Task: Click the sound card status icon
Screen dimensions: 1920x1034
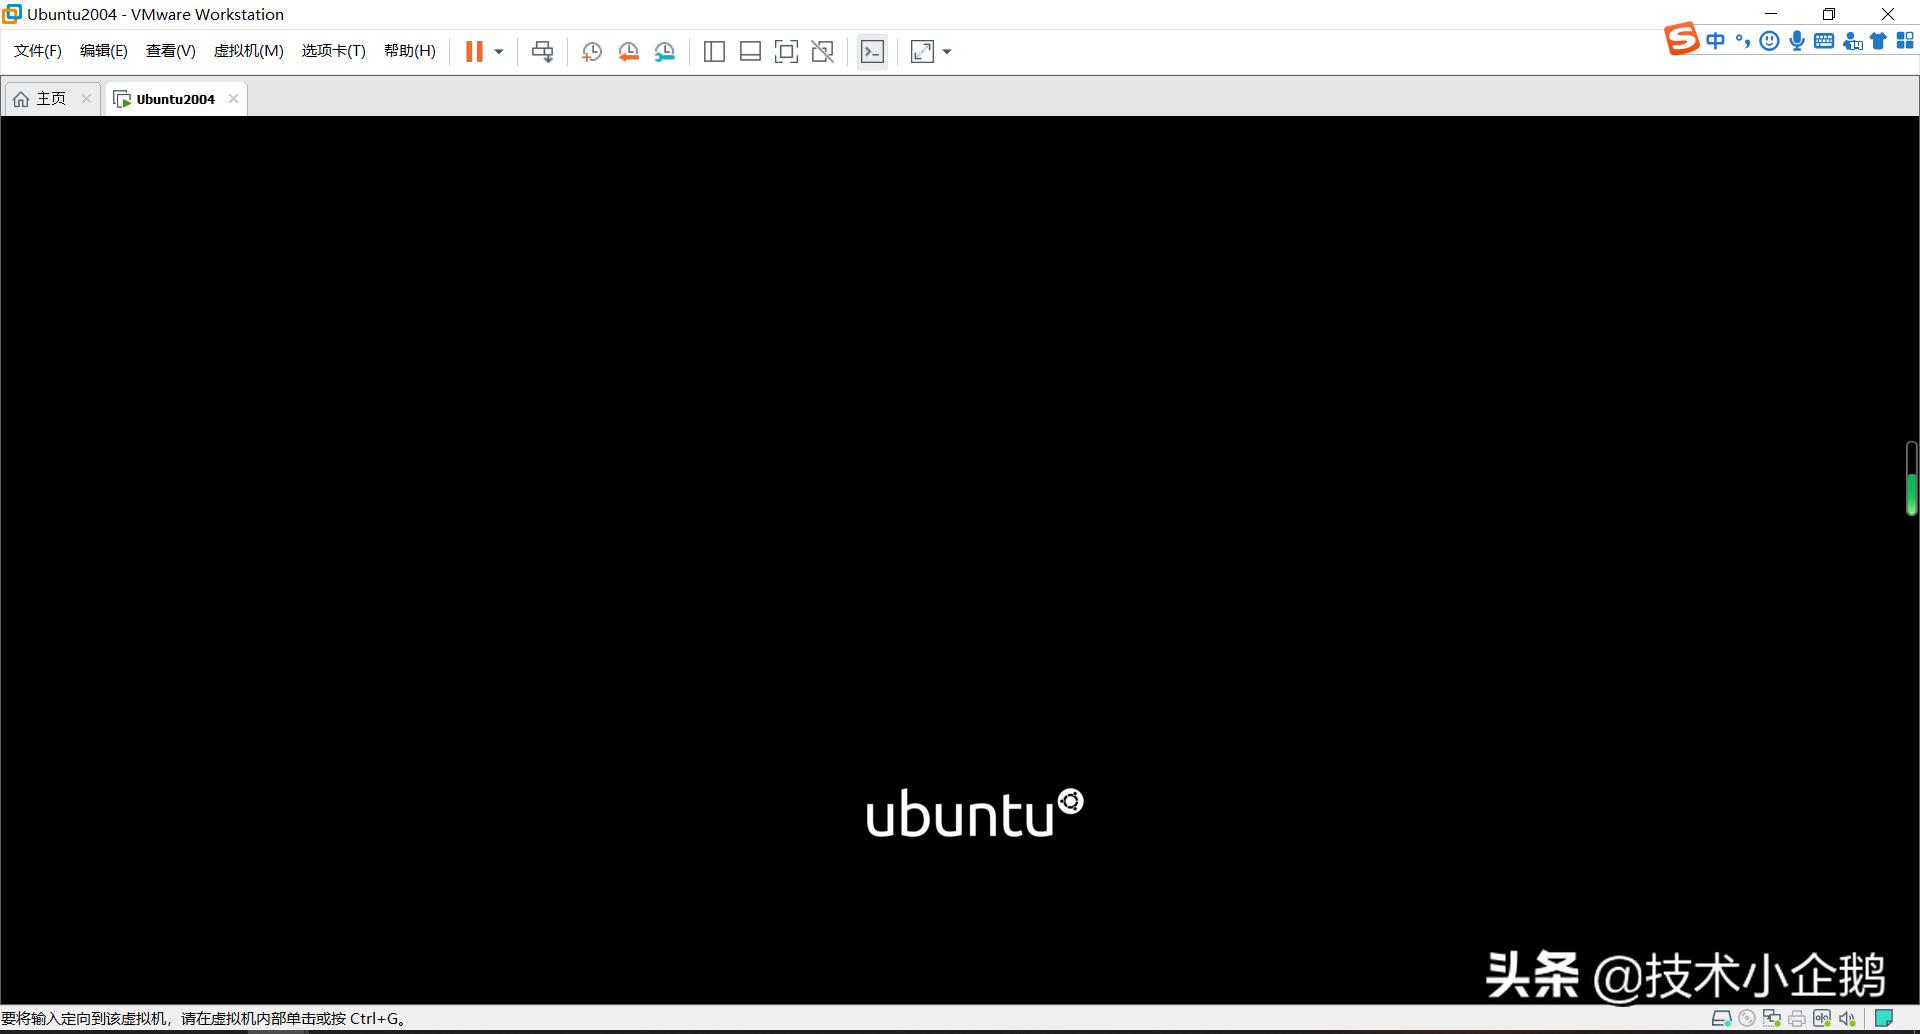Action: [x=1847, y=1019]
